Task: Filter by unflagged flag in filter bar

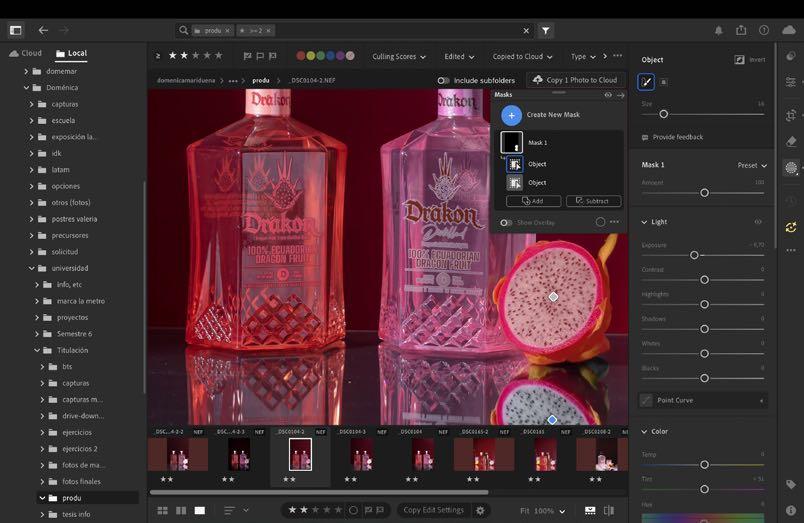Action: (x=260, y=56)
